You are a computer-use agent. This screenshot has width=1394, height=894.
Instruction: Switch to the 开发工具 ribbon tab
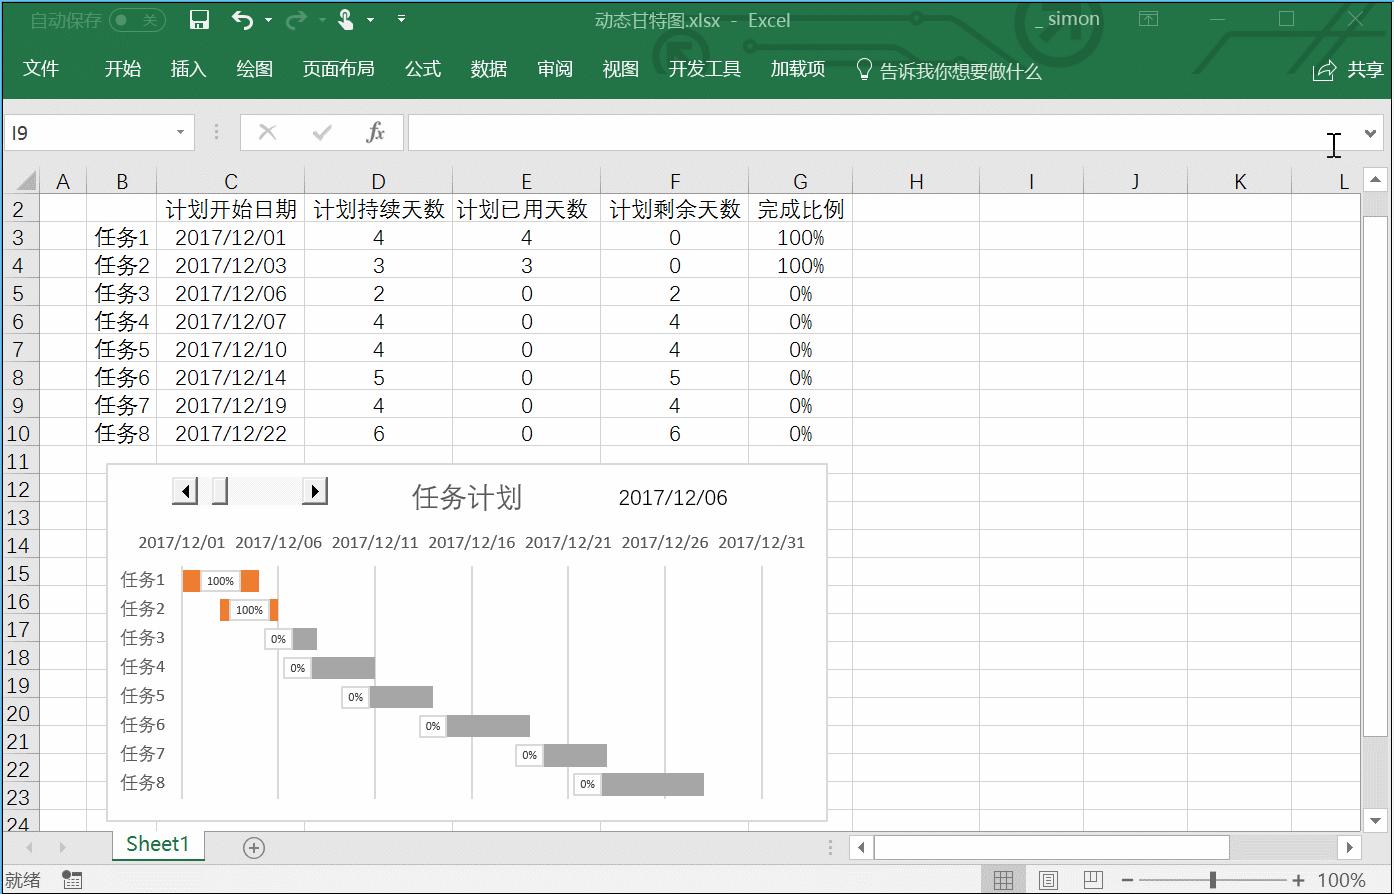705,69
